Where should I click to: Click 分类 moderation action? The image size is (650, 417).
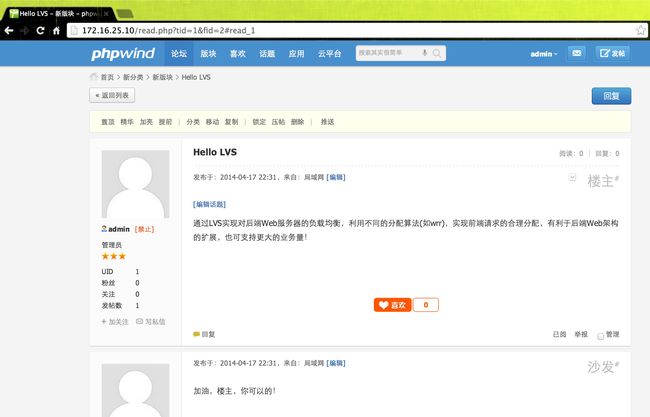pyautogui.click(x=193, y=122)
